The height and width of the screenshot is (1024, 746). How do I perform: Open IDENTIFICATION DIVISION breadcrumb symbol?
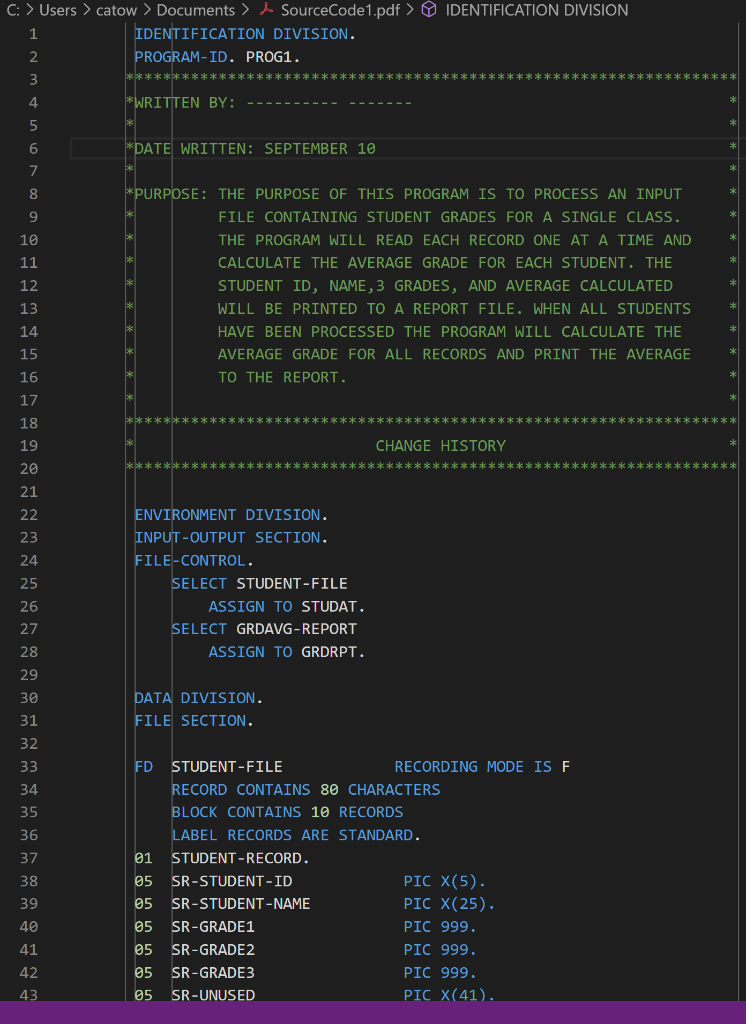[x=536, y=10]
